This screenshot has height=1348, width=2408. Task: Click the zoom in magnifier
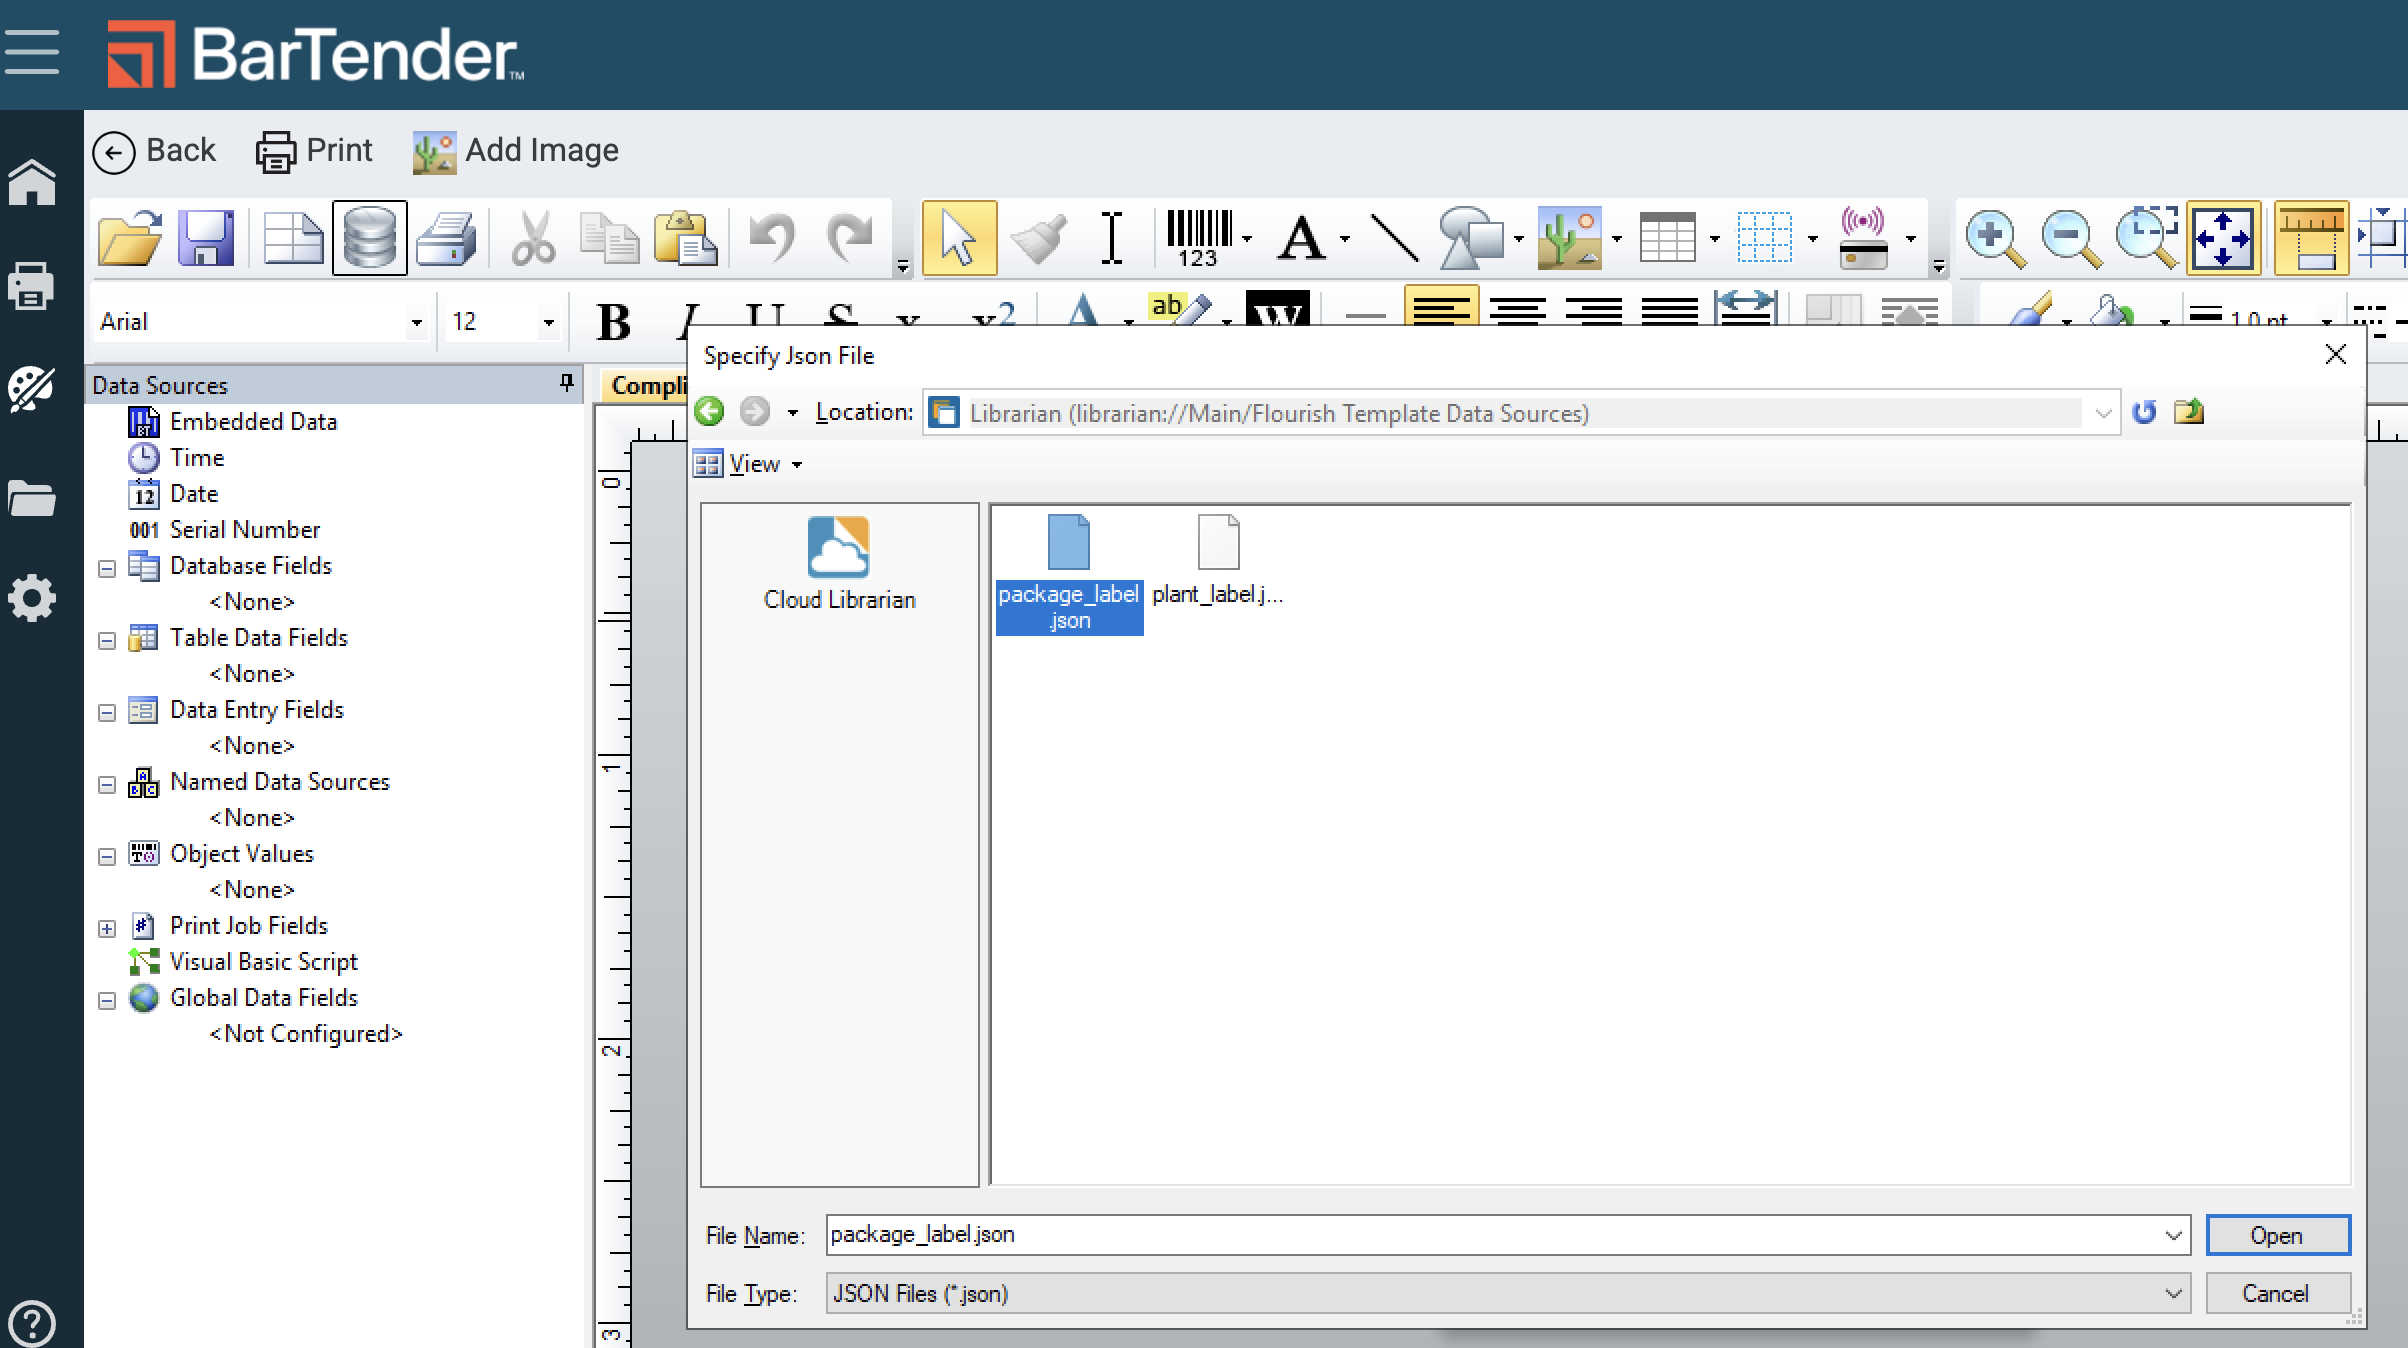pyautogui.click(x=1993, y=238)
